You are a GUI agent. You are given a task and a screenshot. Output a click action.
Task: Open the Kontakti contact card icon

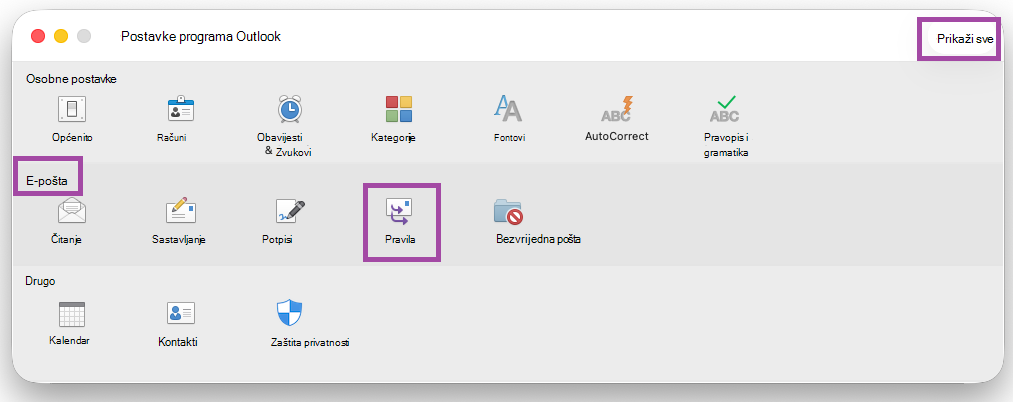pyautogui.click(x=180, y=313)
